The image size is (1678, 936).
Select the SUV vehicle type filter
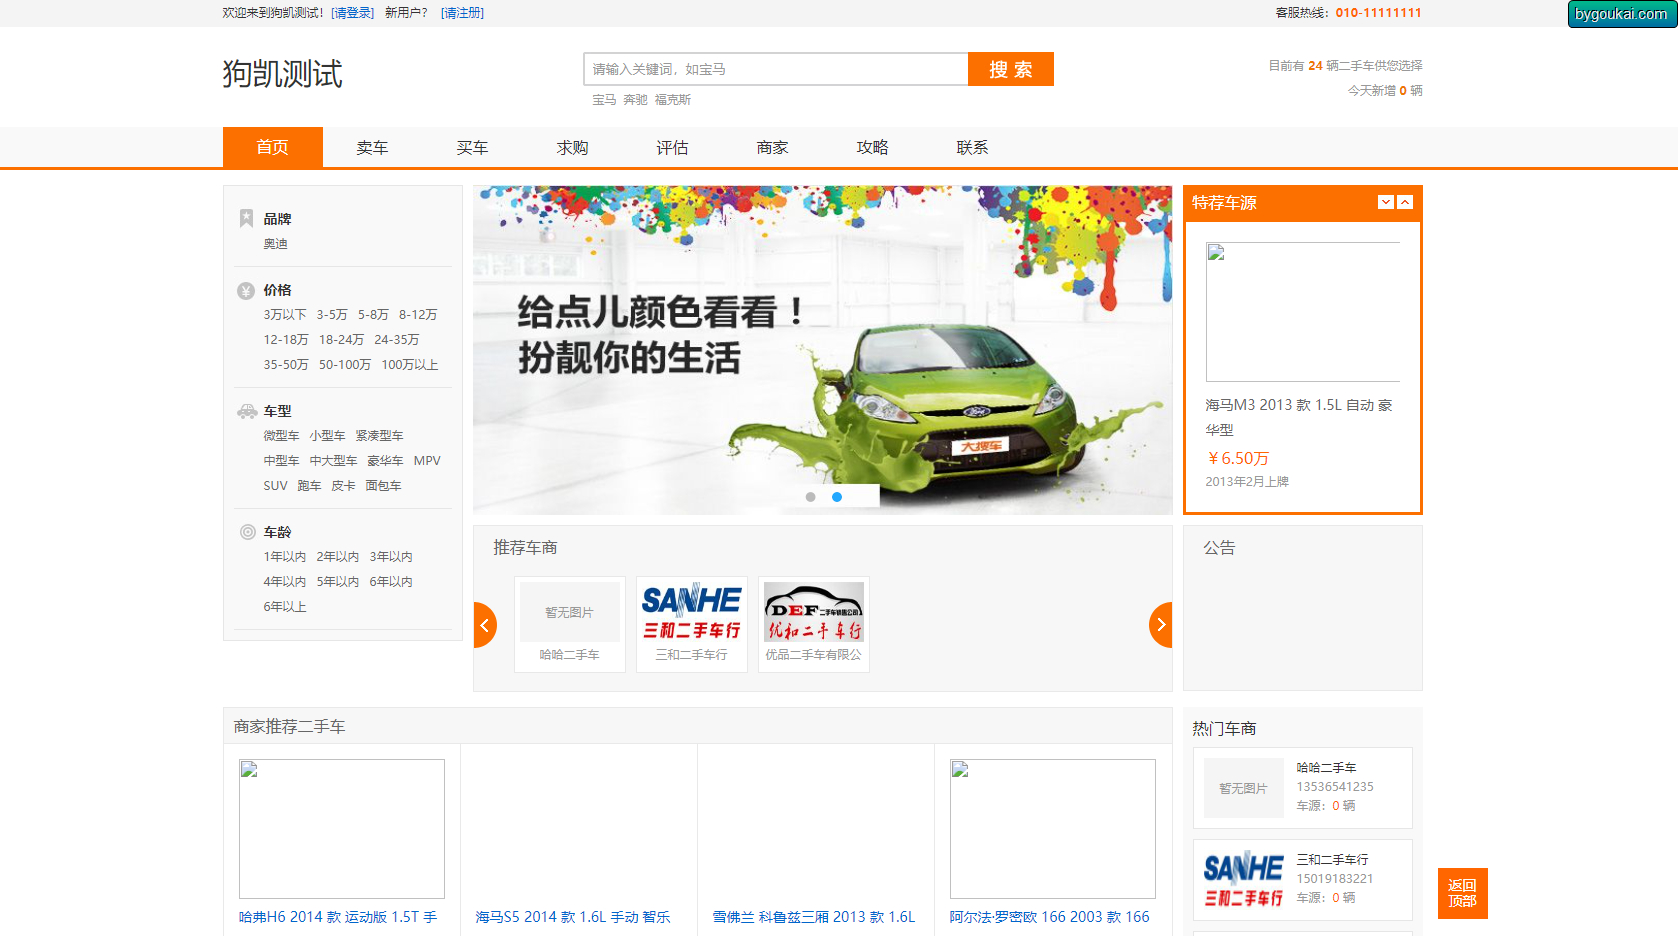tap(275, 486)
